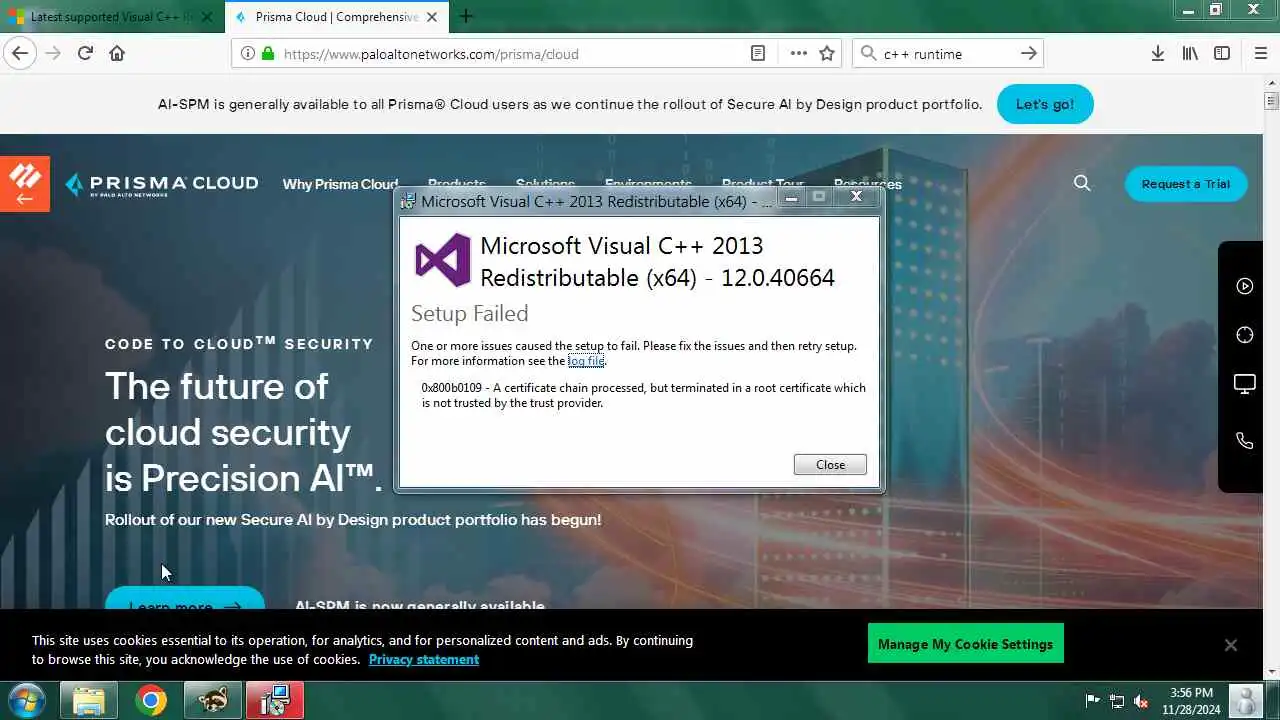Click the green padlock security icon
Viewport: 1280px width, 720px height.
(x=268, y=54)
